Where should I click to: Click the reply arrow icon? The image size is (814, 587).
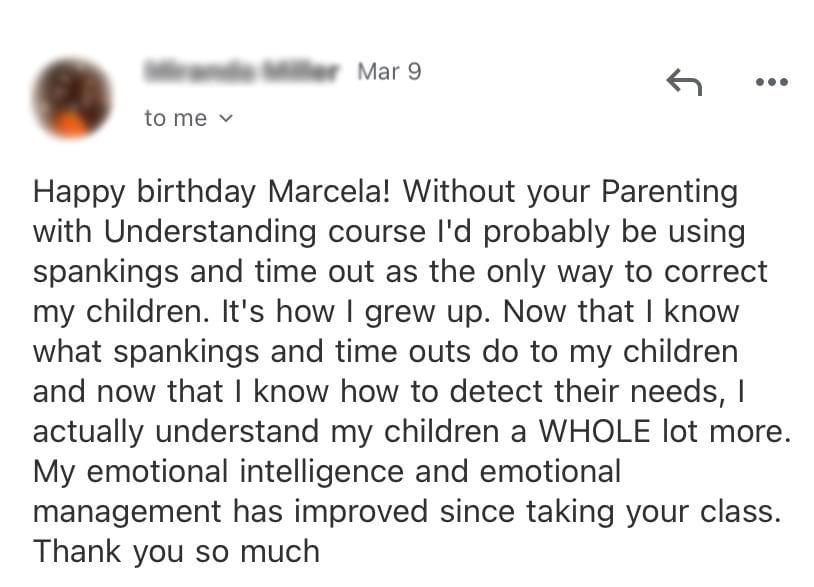tap(684, 83)
